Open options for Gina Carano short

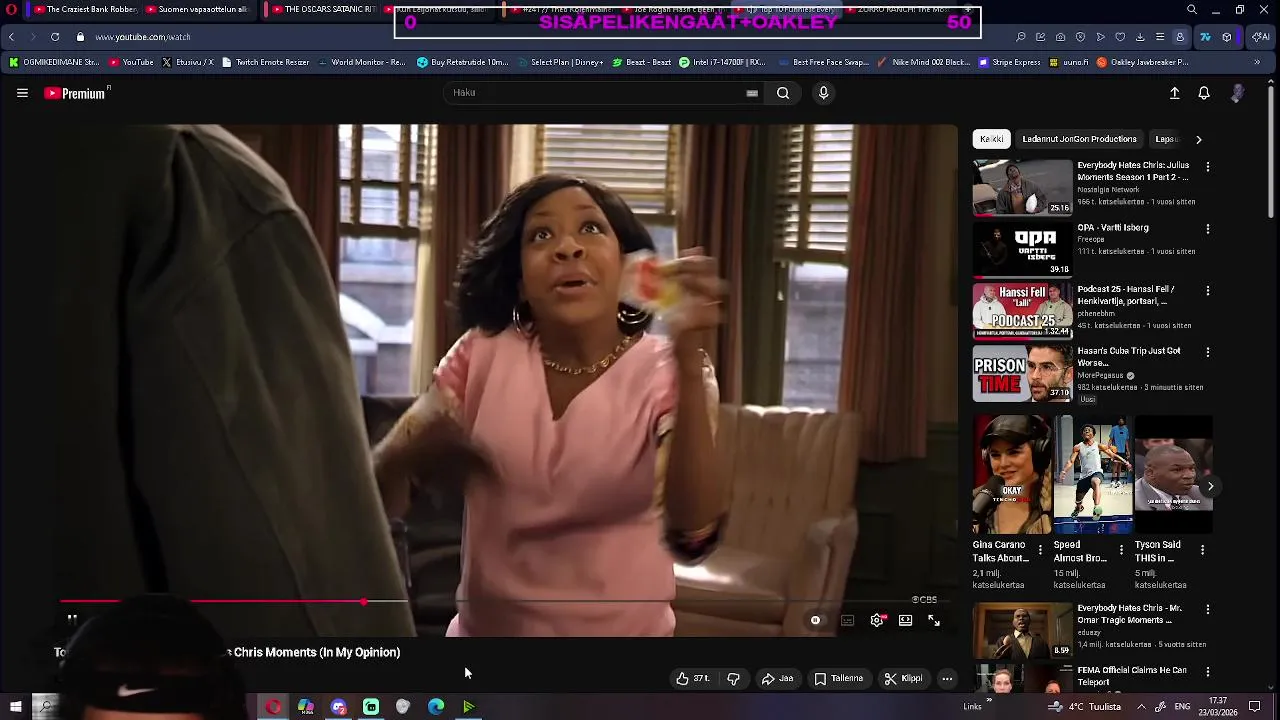click(x=1040, y=550)
